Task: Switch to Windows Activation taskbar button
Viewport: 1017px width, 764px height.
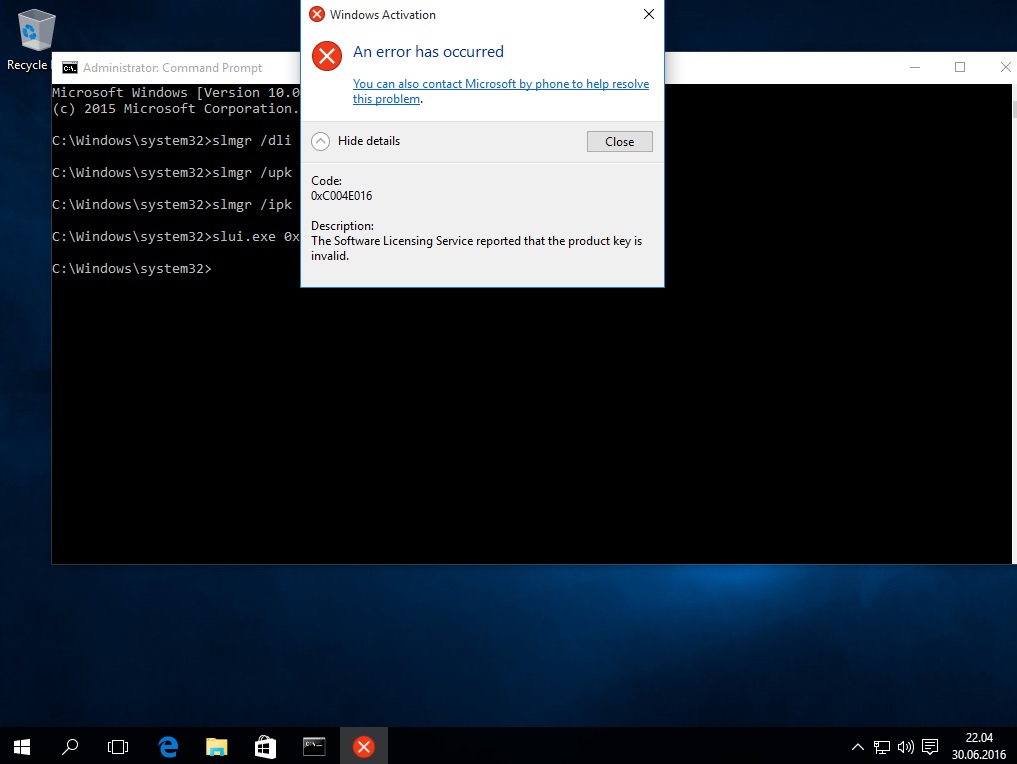Action: click(x=364, y=746)
